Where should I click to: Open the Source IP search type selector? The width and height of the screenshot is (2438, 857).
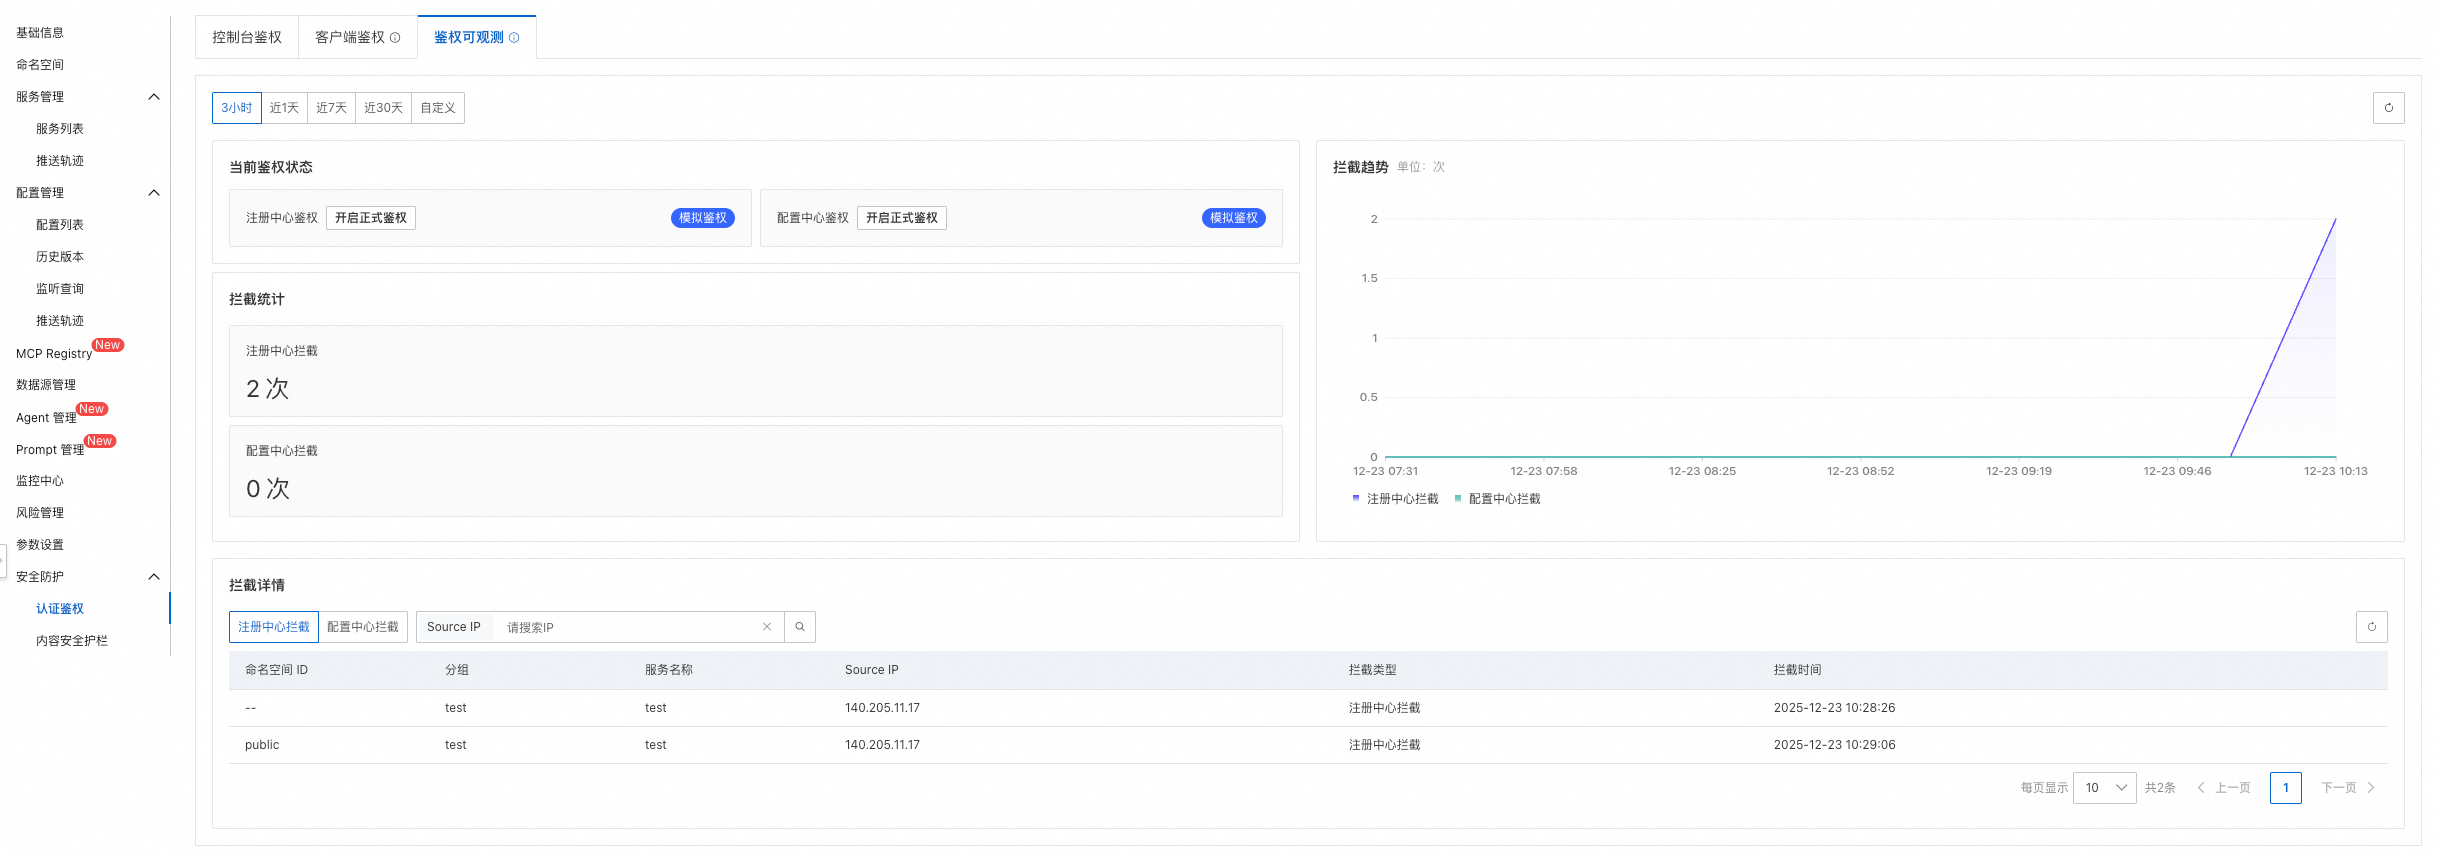pyautogui.click(x=454, y=627)
